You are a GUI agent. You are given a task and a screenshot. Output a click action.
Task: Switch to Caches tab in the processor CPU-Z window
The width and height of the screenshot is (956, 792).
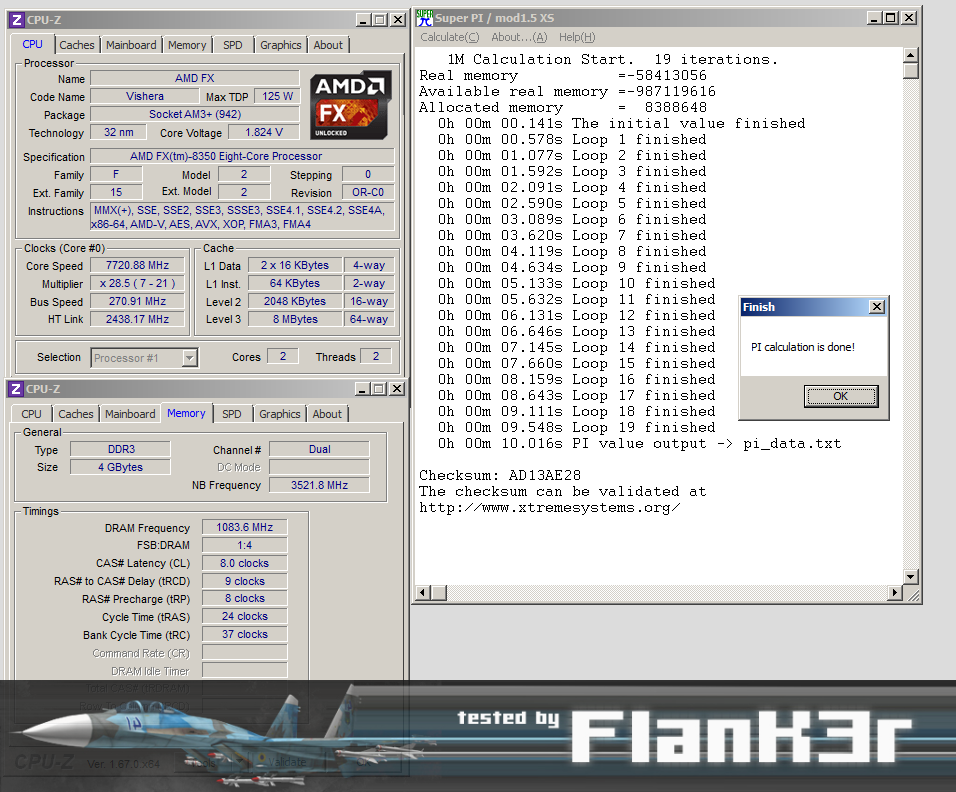(x=77, y=45)
